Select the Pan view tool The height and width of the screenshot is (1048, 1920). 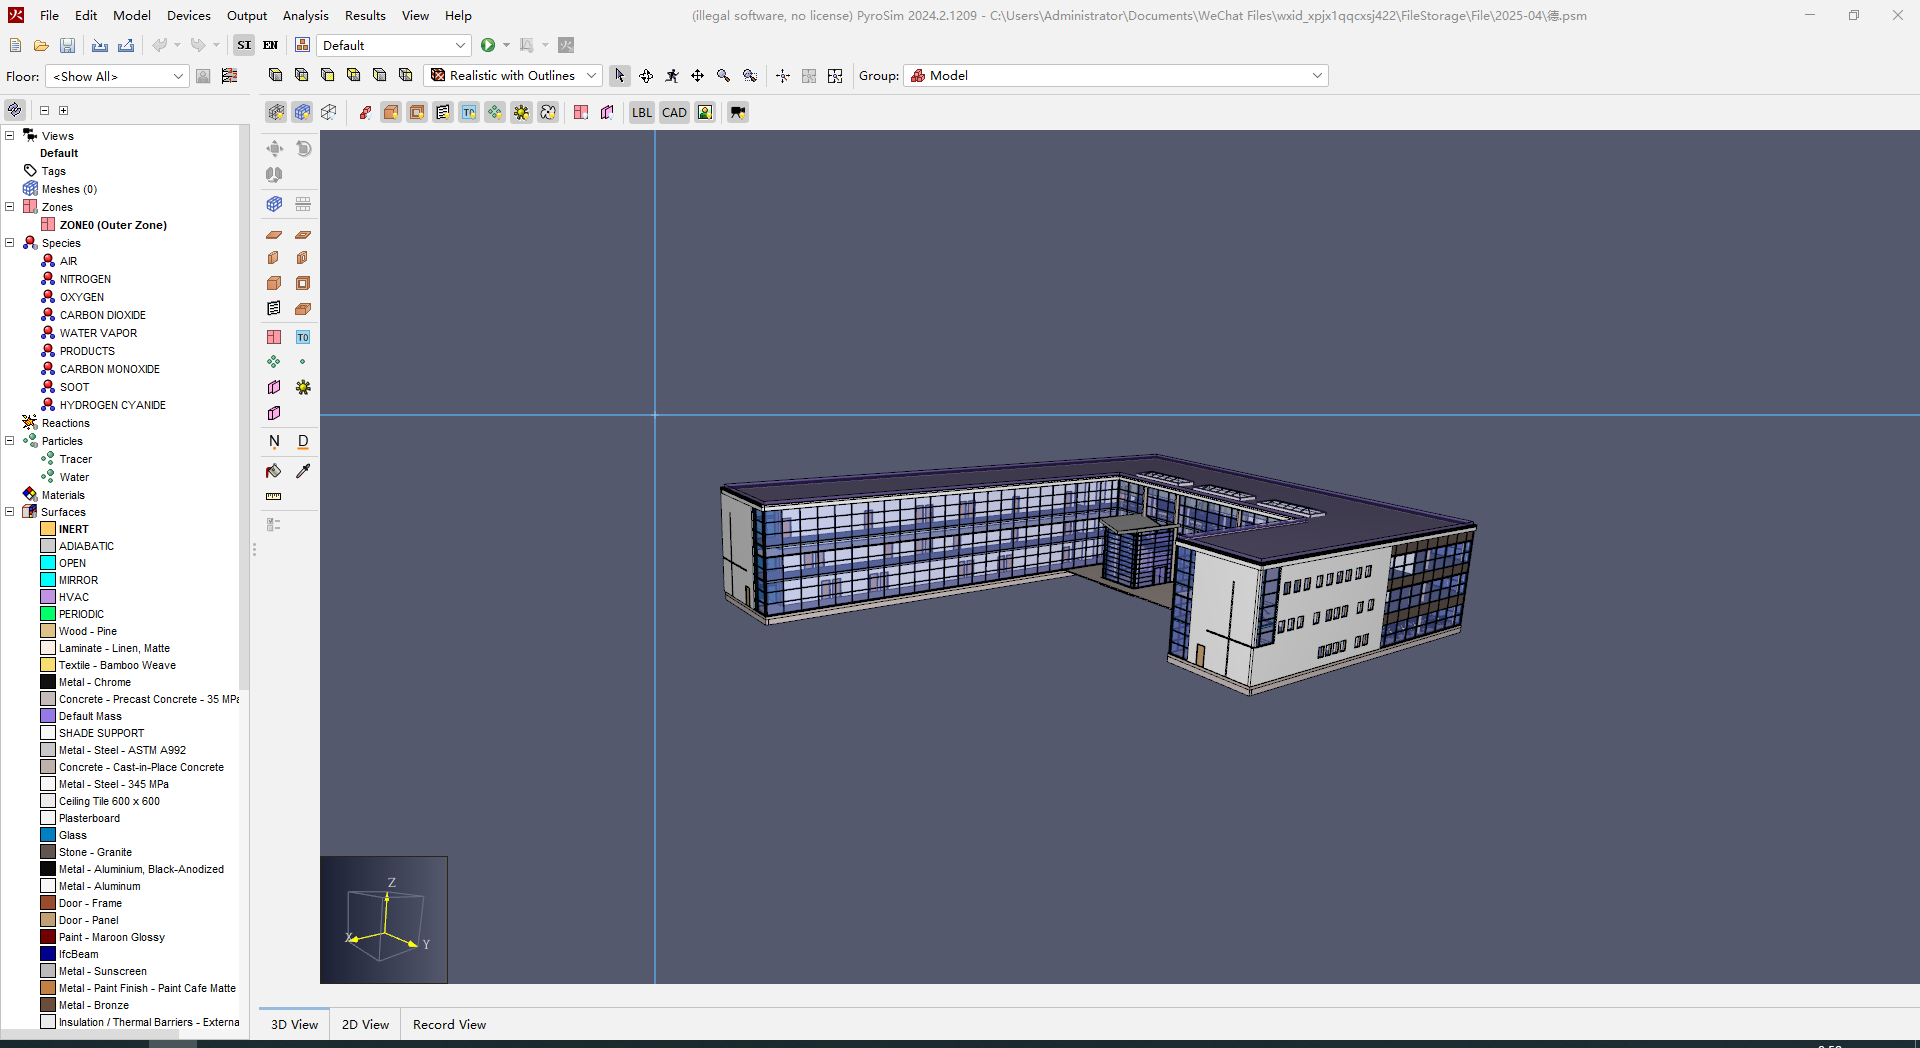pos(697,76)
